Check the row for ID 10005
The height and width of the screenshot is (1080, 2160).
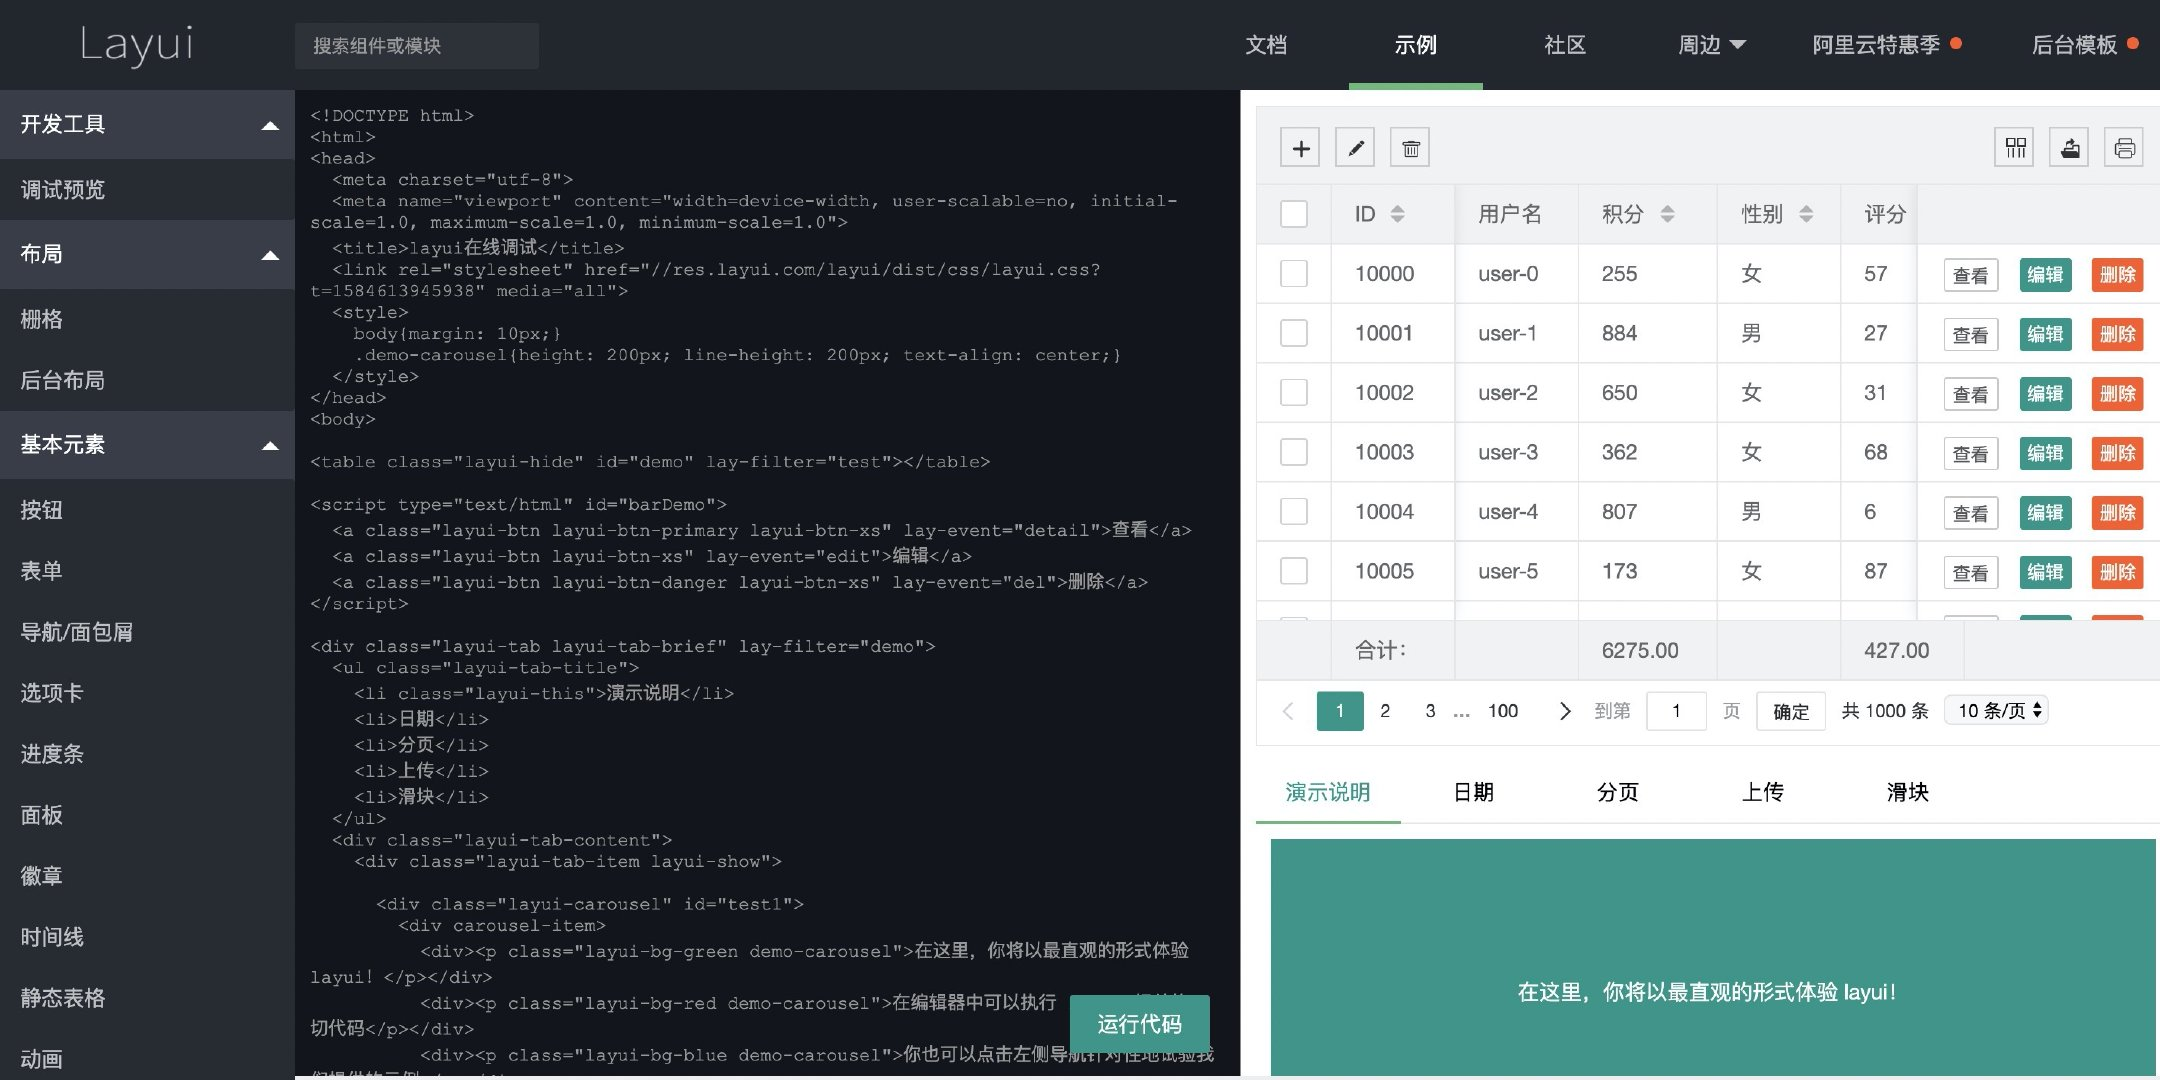1294,571
